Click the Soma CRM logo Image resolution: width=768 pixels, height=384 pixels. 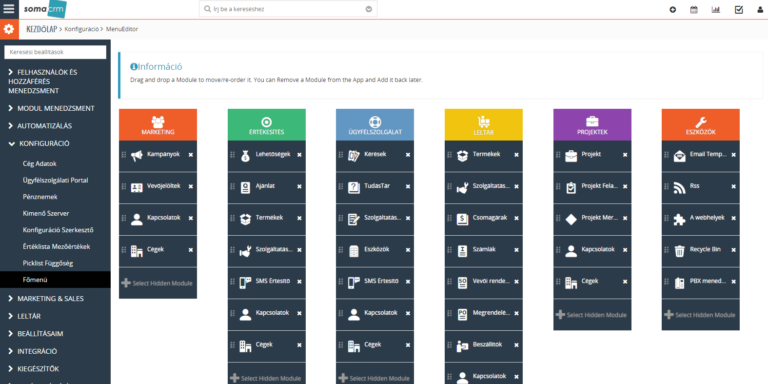tap(45, 9)
